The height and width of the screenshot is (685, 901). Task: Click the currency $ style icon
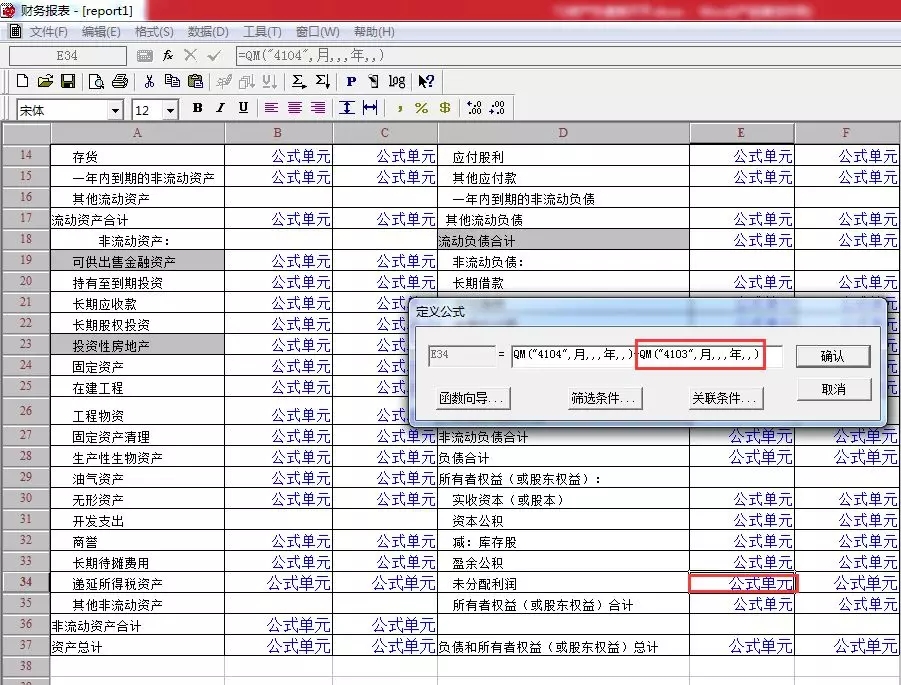(443, 108)
